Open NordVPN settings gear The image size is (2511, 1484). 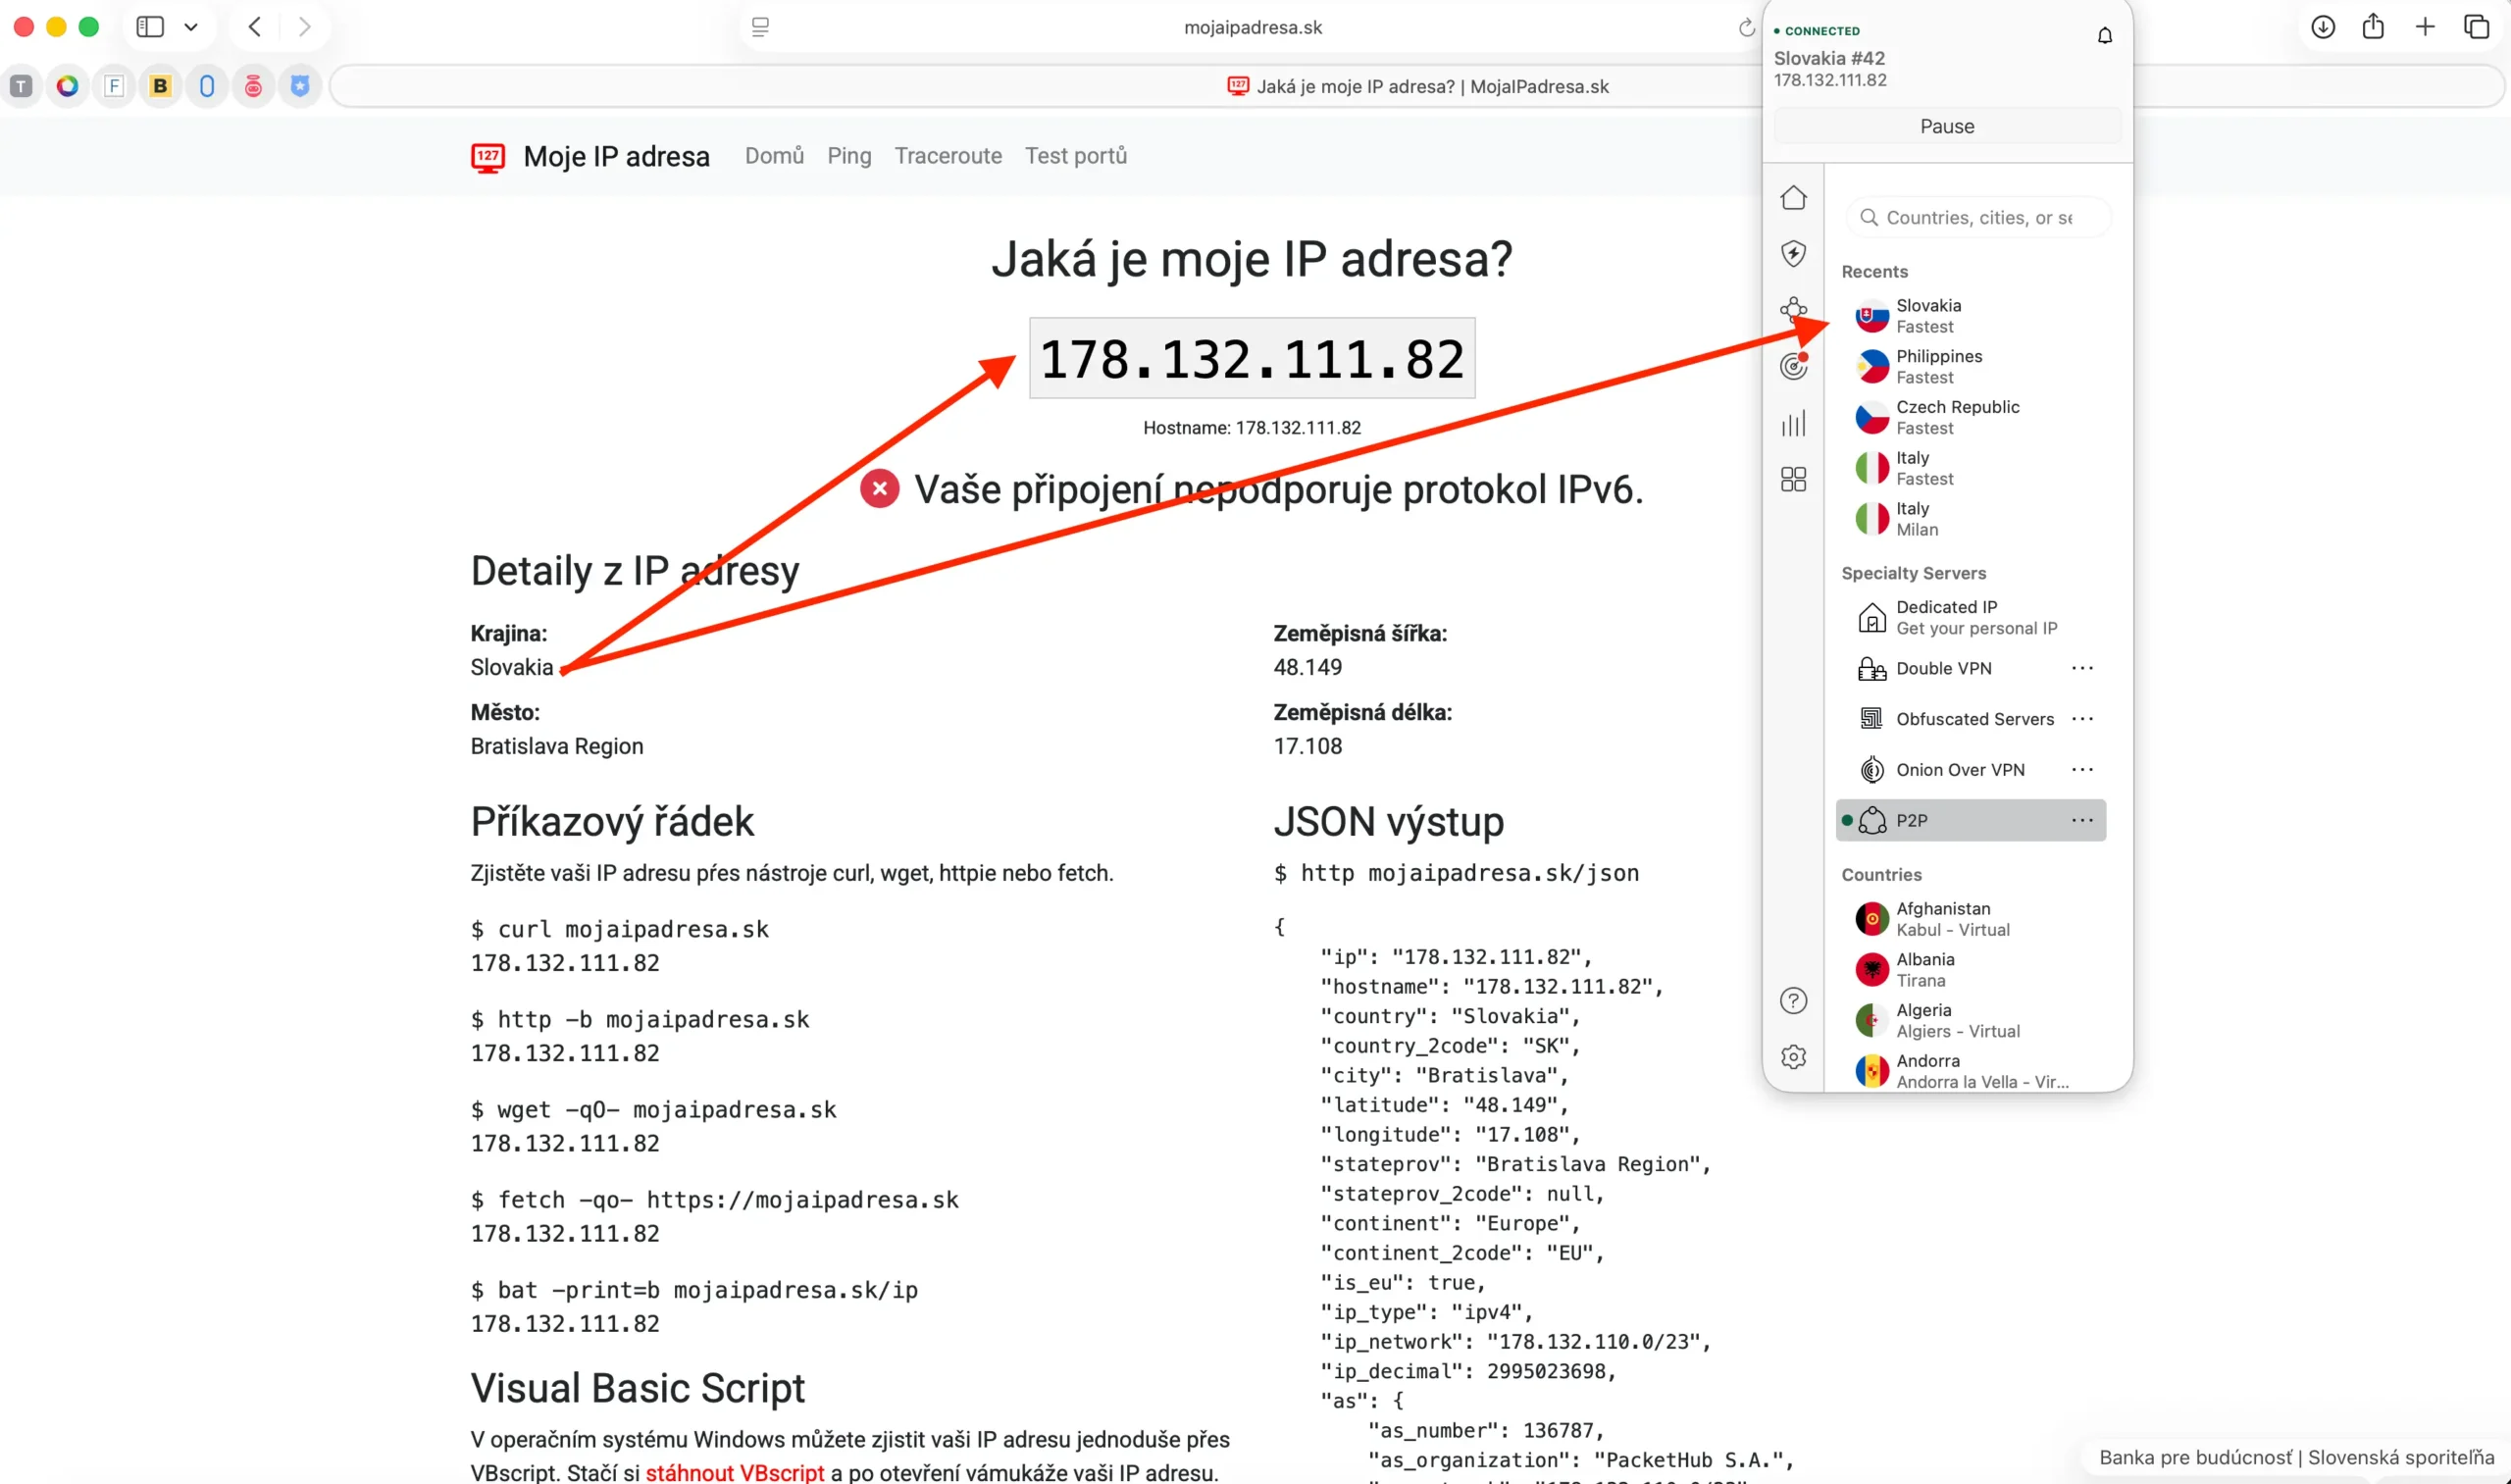(1794, 1057)
